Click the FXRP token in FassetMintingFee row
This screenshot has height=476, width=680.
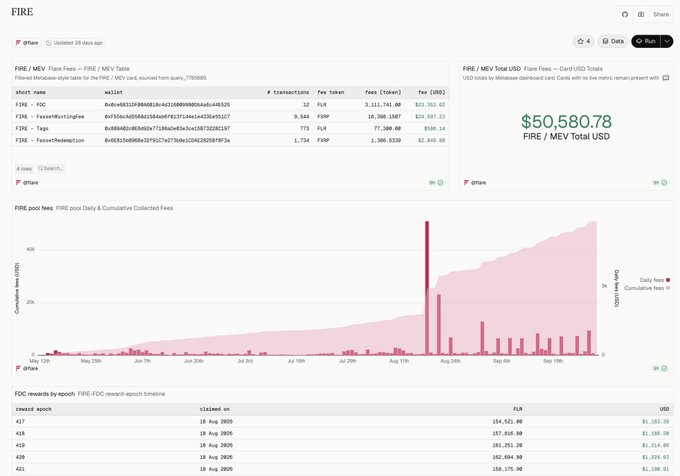pos(323,117)
